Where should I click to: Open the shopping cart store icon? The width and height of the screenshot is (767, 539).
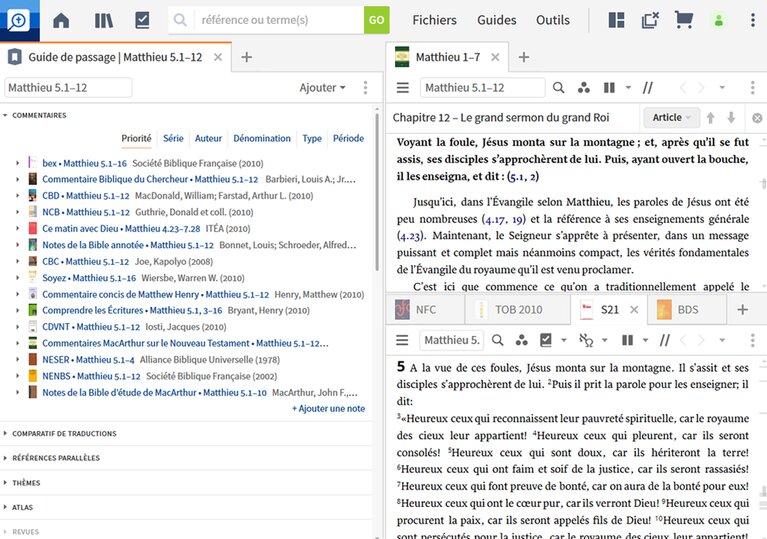click(x=683, y=20)
